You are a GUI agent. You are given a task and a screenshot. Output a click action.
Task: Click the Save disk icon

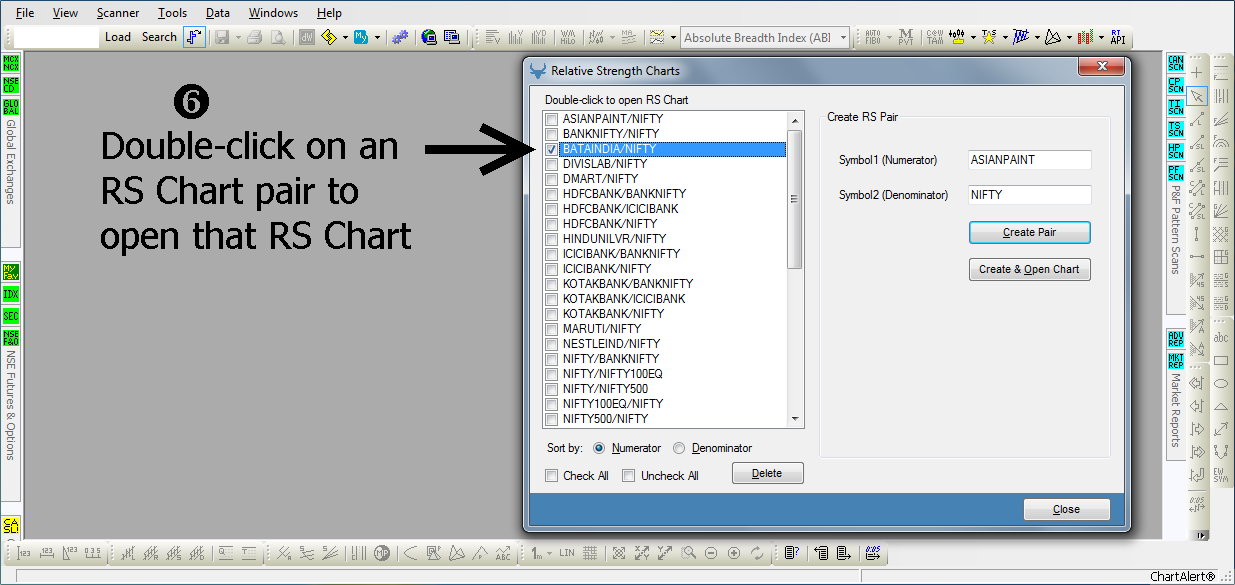pyautogui.click(x=222, y=37)
